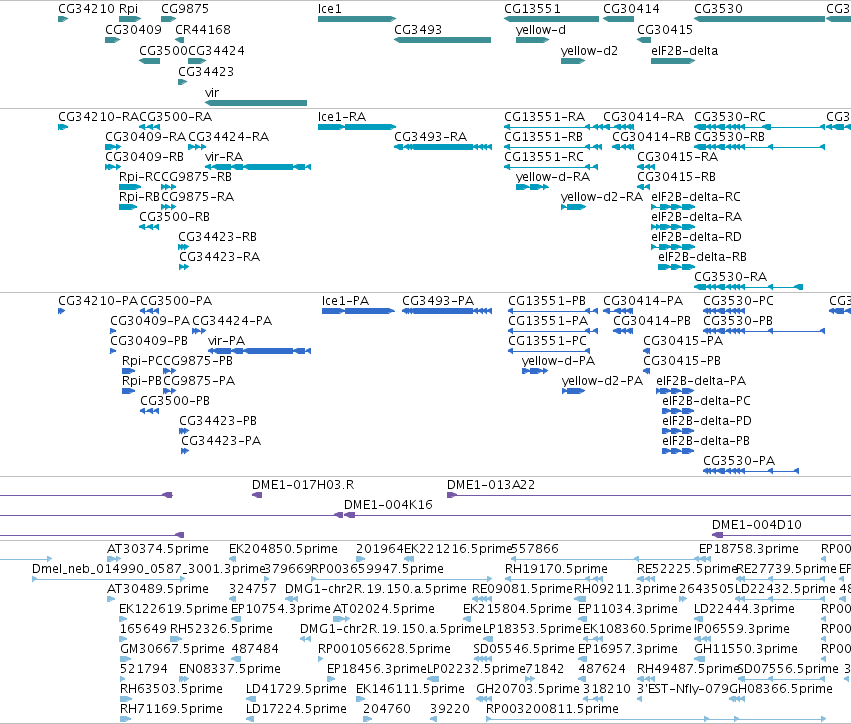Select the CG3530-RA transcript label
The height and width of the screenshot is (724, 851).
(731, 277)
